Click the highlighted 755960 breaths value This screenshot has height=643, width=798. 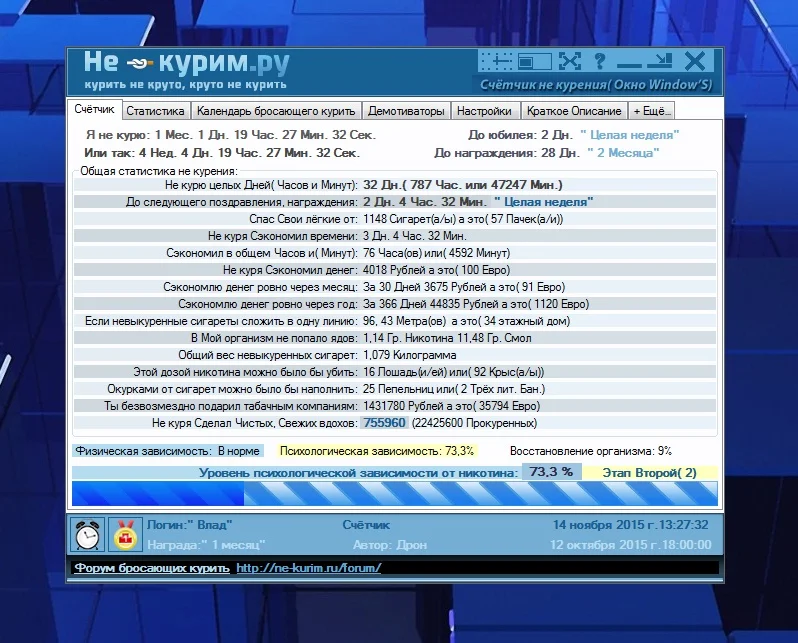tap(384, 423)
